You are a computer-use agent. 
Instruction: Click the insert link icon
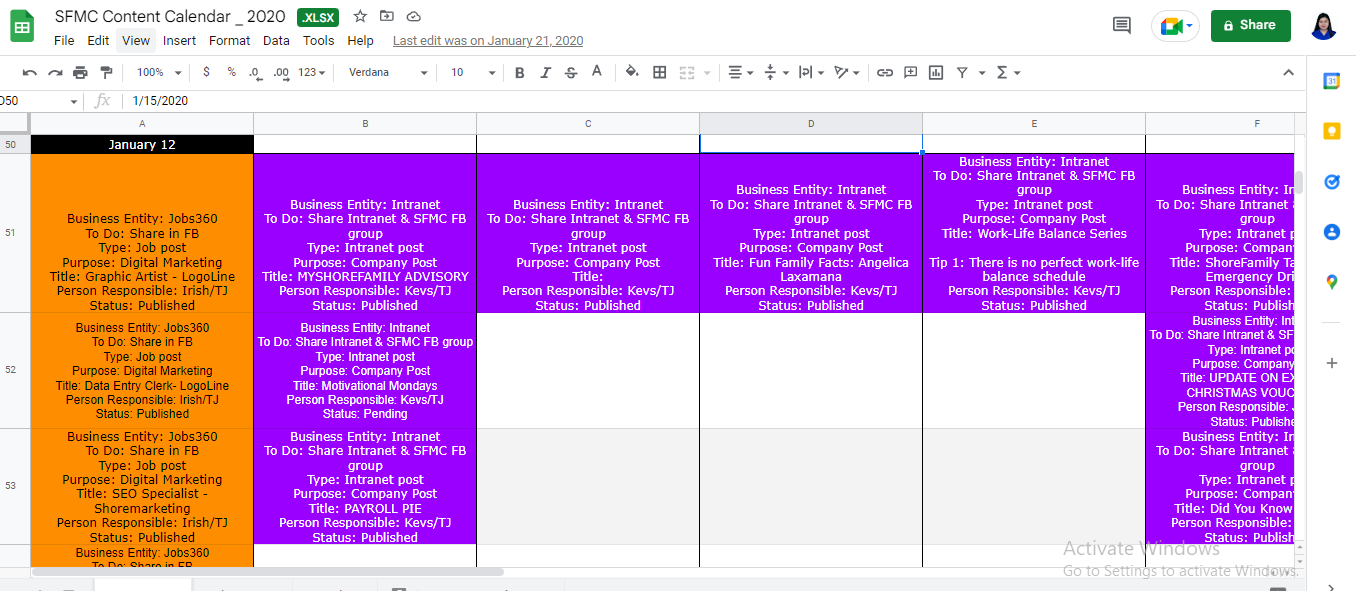coord(885,73)
